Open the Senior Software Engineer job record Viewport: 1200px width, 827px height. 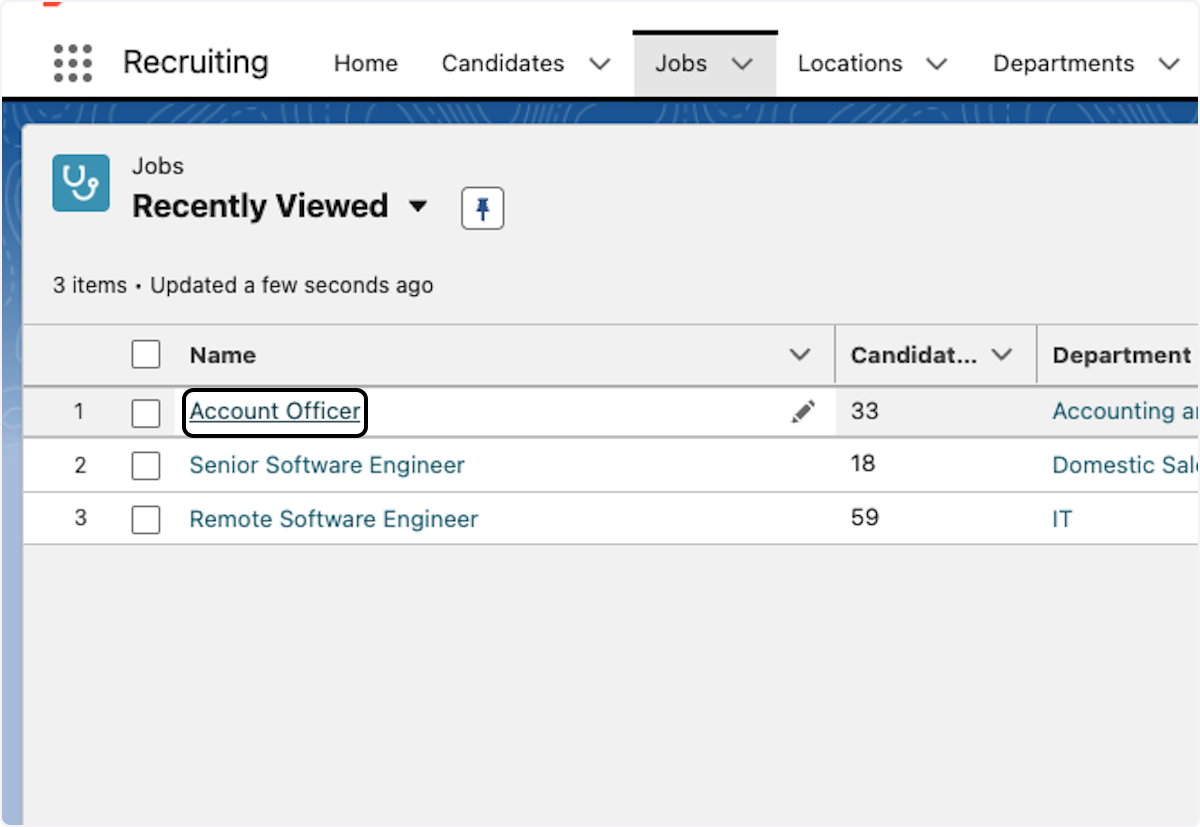coord(327,465)
